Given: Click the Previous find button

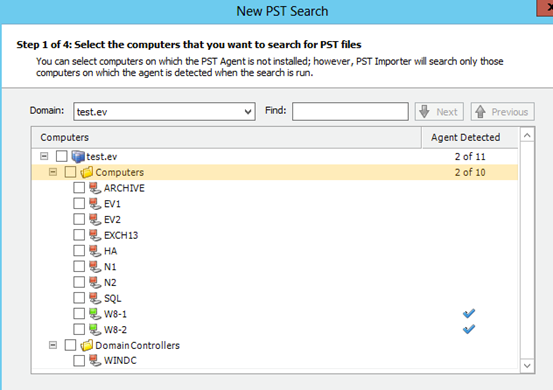Looking at the screenshot, I should tap(503, 112).
